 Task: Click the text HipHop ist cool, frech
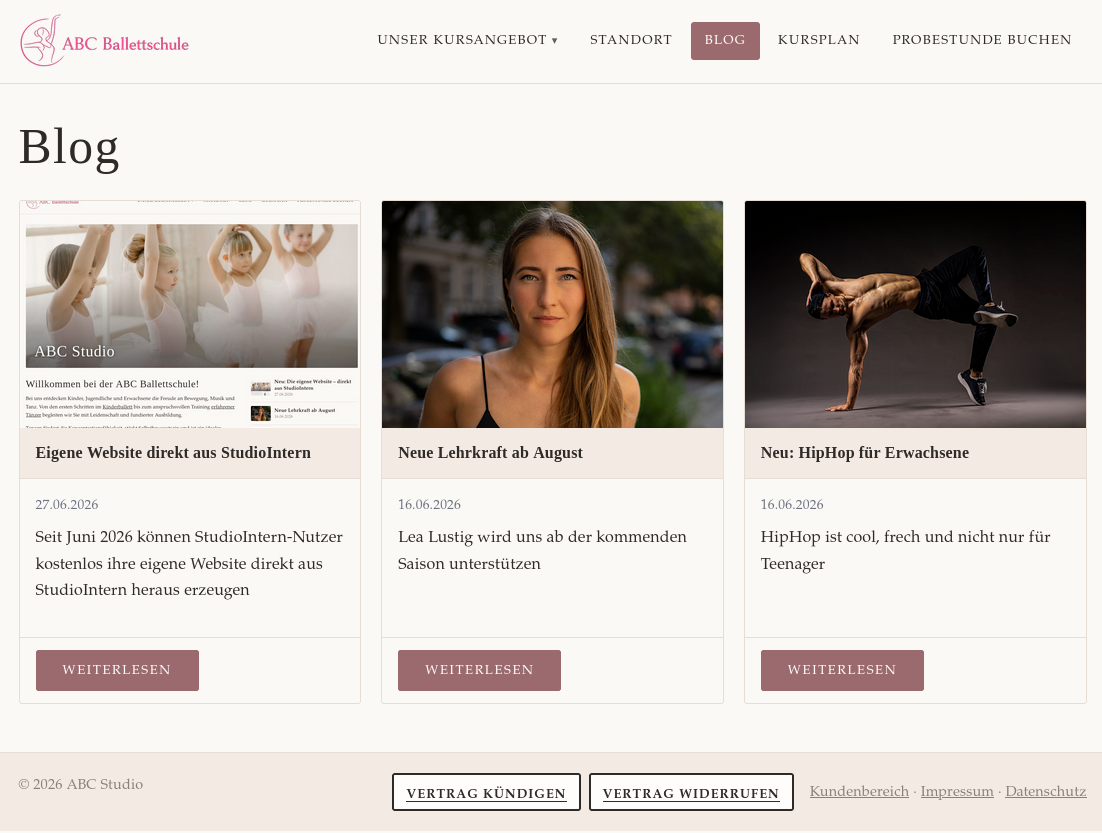841,537
